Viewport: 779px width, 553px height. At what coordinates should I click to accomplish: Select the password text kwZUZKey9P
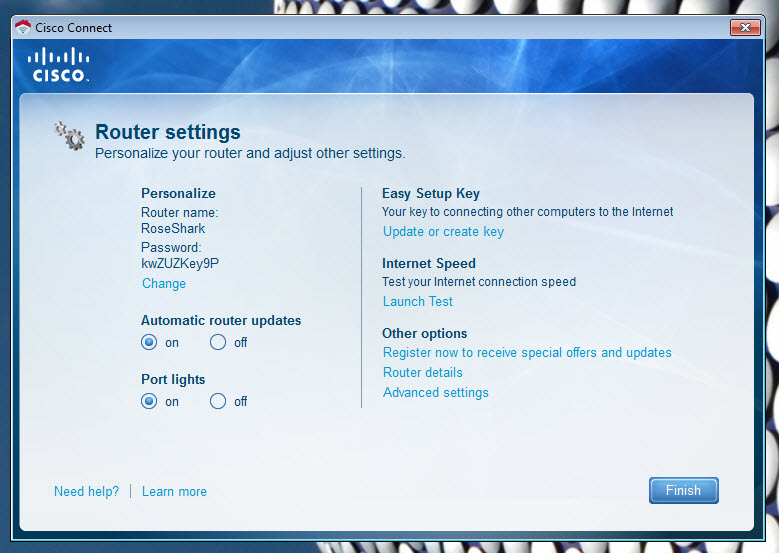[x=180, y=263]
